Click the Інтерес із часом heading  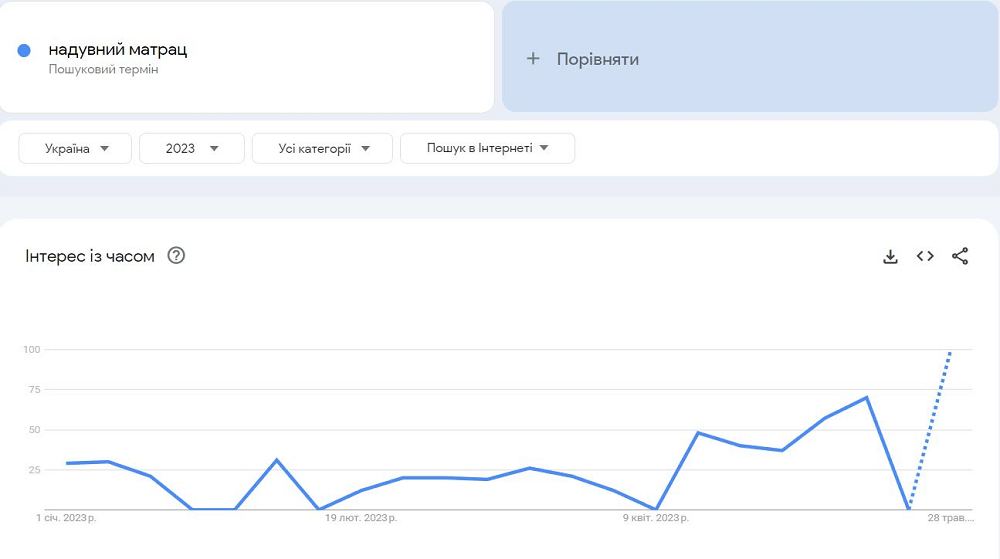[x=90, y=256]
